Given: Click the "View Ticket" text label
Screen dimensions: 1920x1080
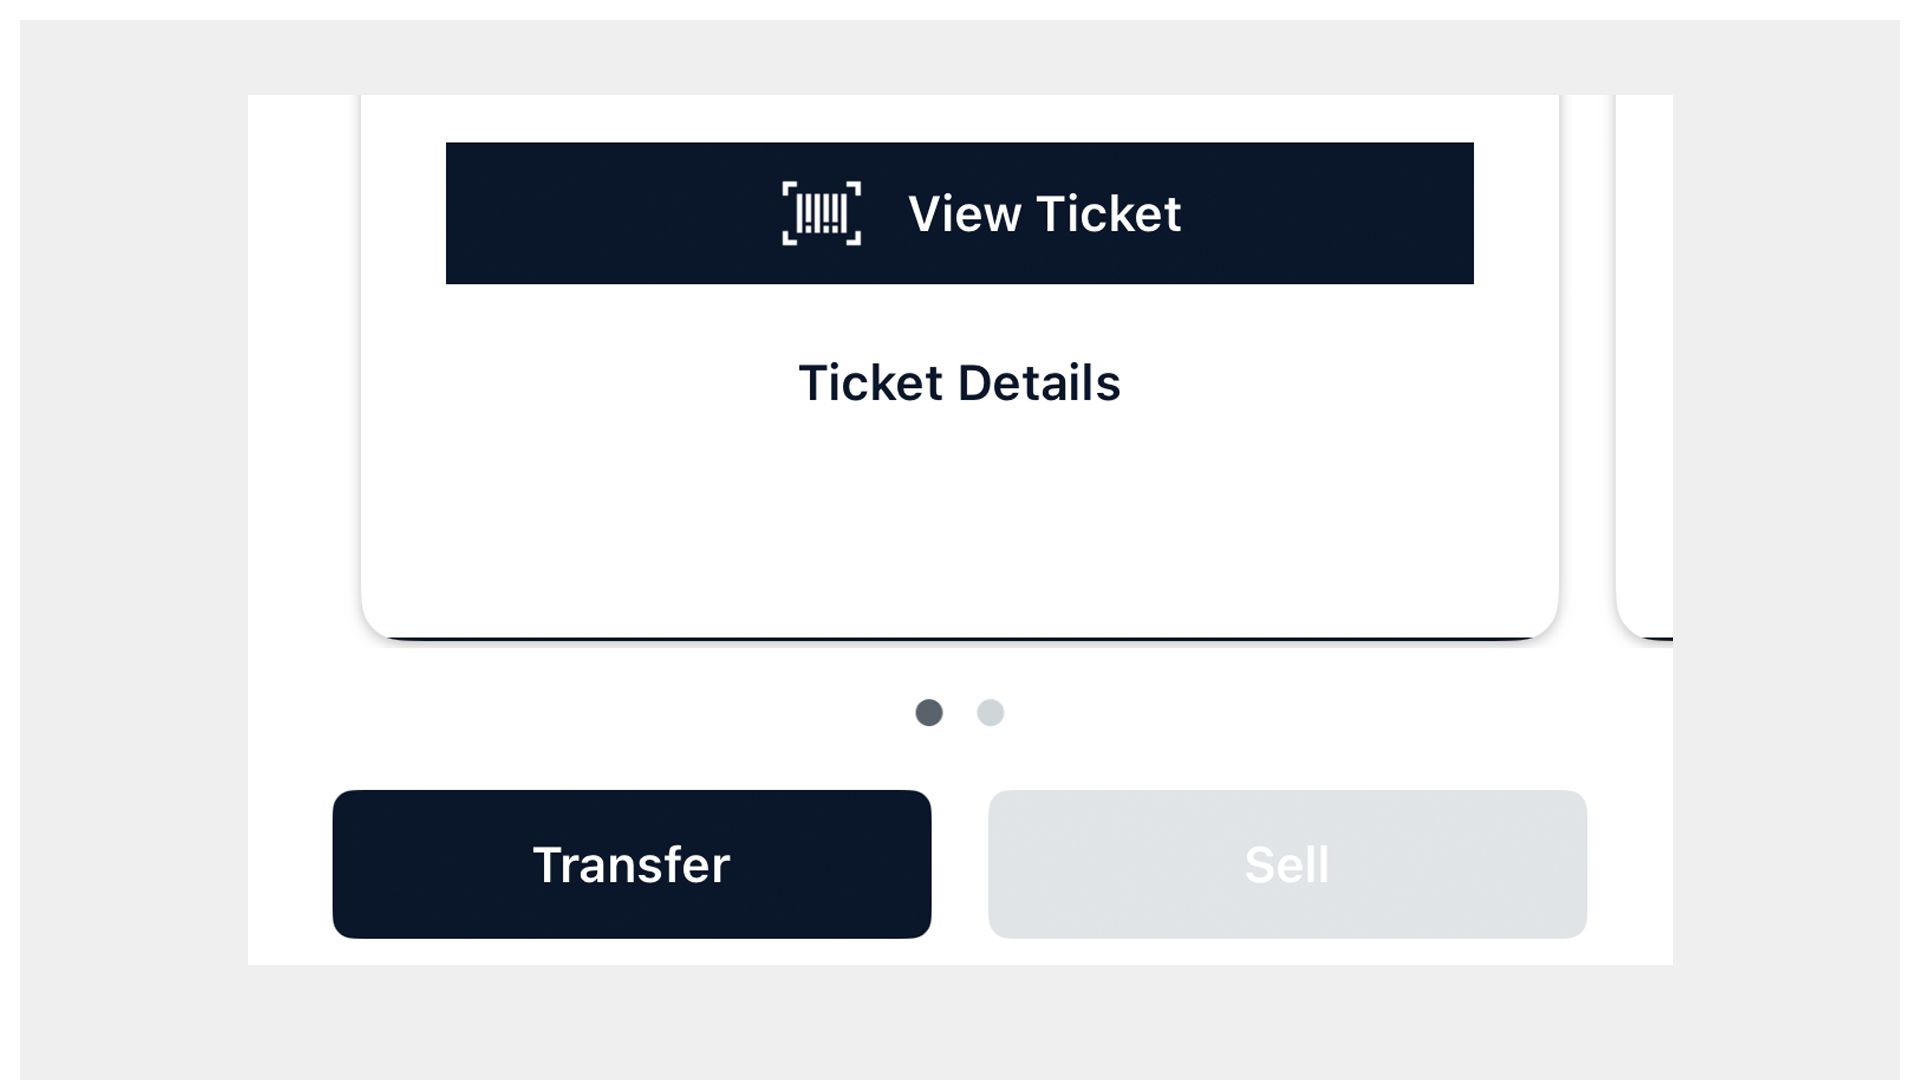Looking at the screenshot, I should [x=1044, y=214].
